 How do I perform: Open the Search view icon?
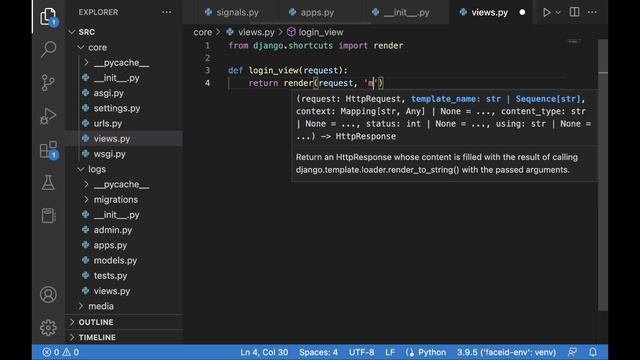(x=48, y=49)
